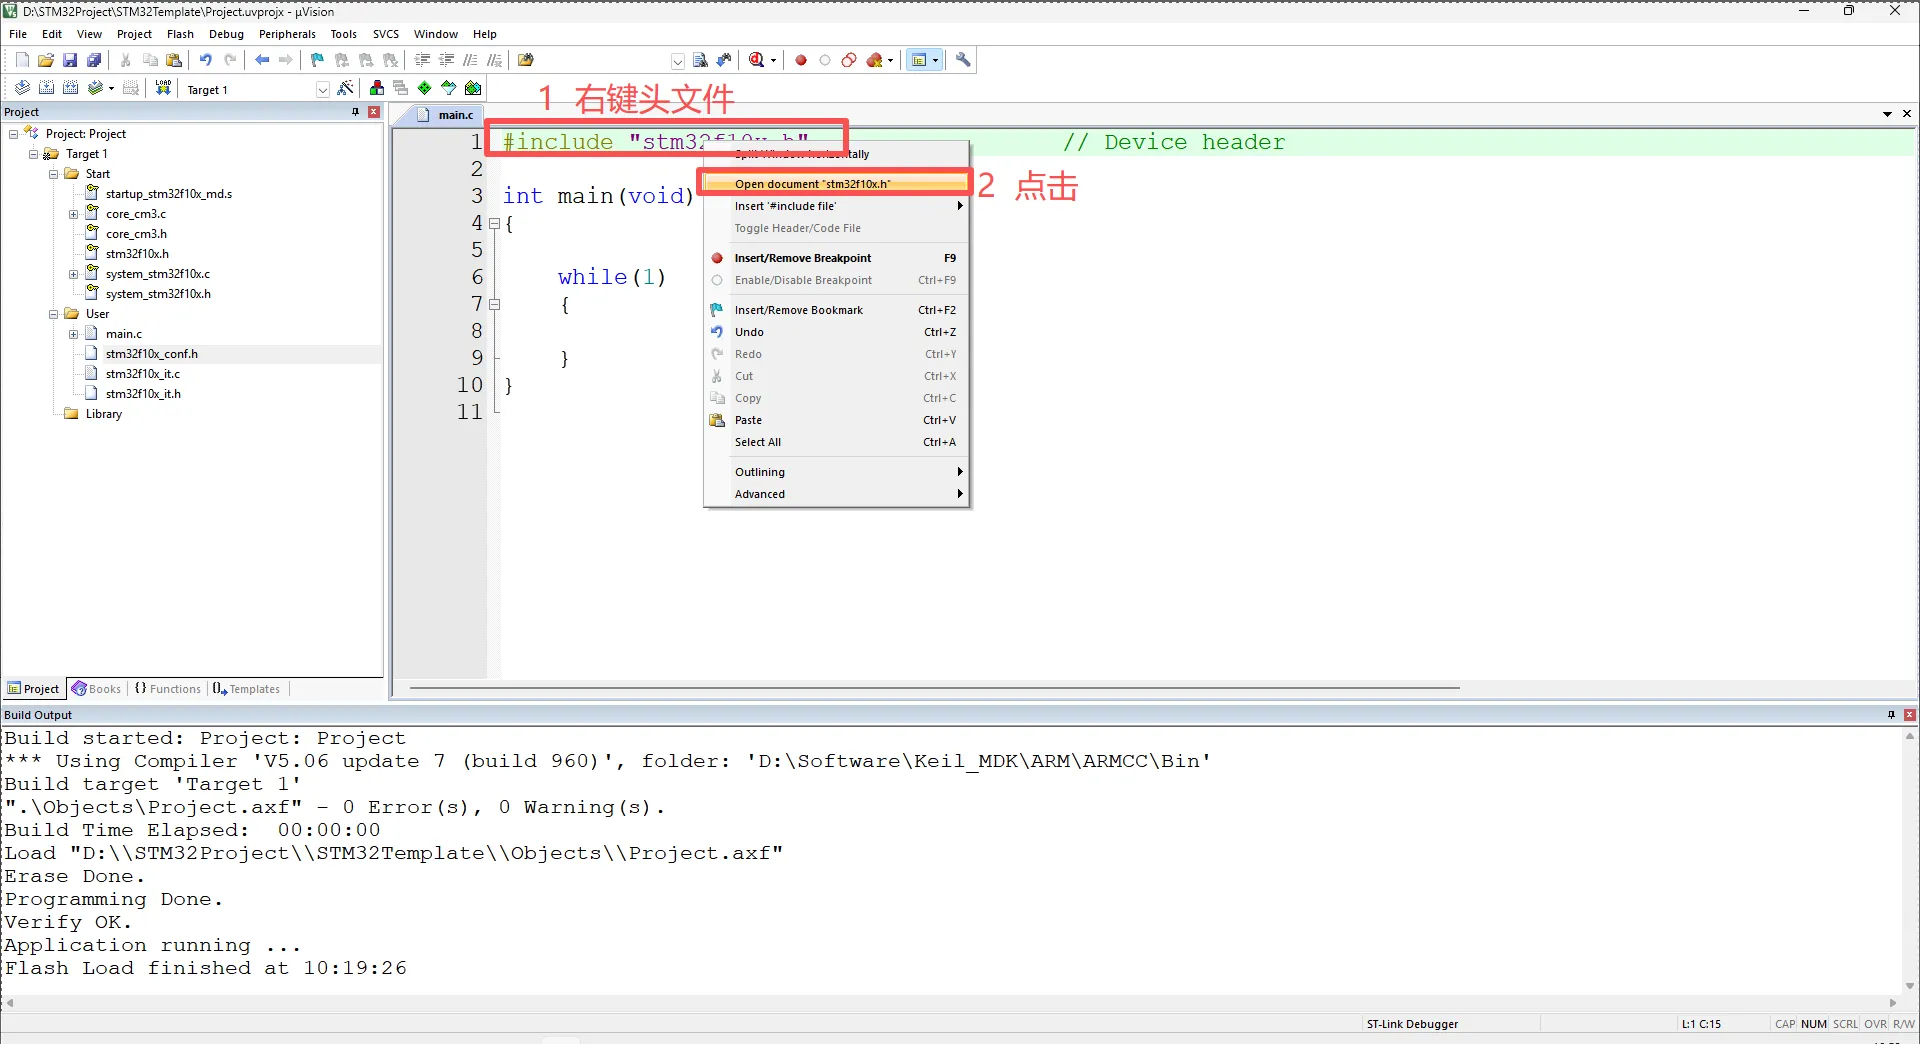Pin the Project panel with pushpin
Viewport: 1920px width, 1044px height.
355,112
